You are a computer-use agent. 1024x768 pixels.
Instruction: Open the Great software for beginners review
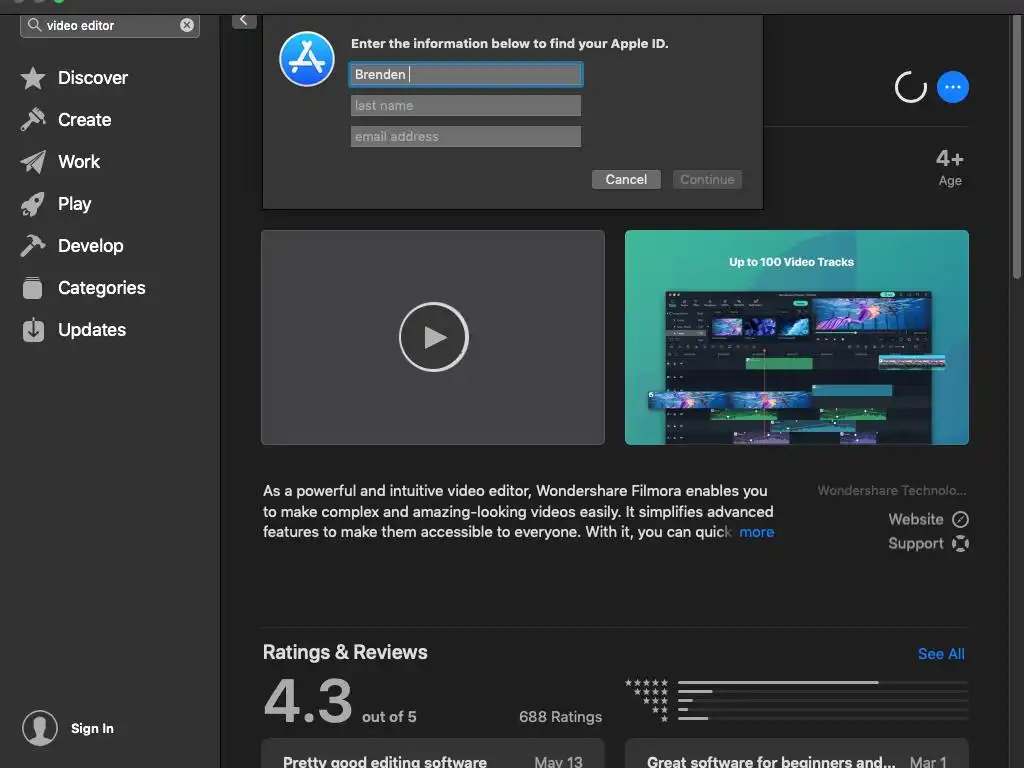coord(797,754)
